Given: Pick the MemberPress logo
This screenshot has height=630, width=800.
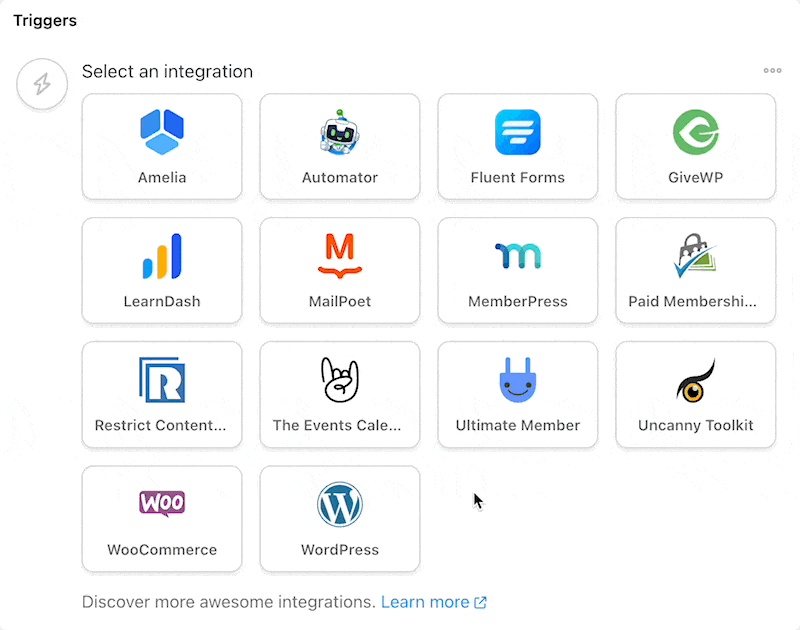Looking at the screenshot, I should (518, 256).
